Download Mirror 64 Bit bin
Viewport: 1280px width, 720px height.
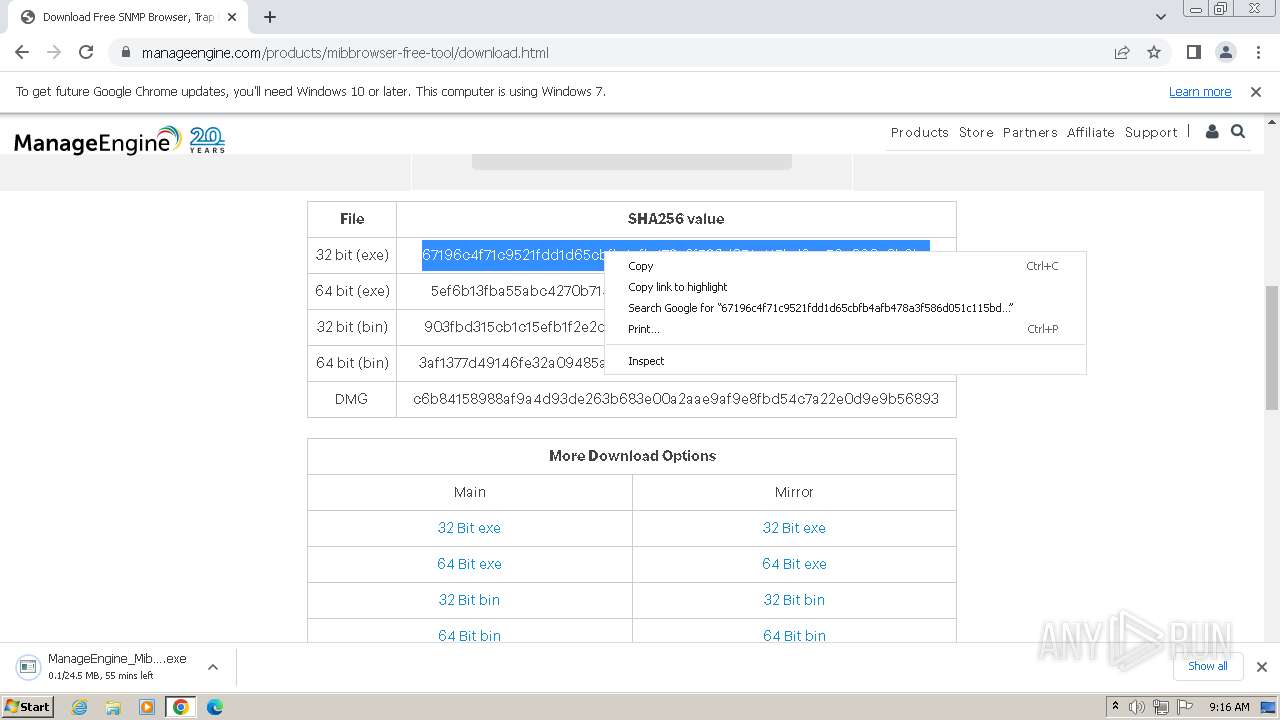tap(794, 635)
